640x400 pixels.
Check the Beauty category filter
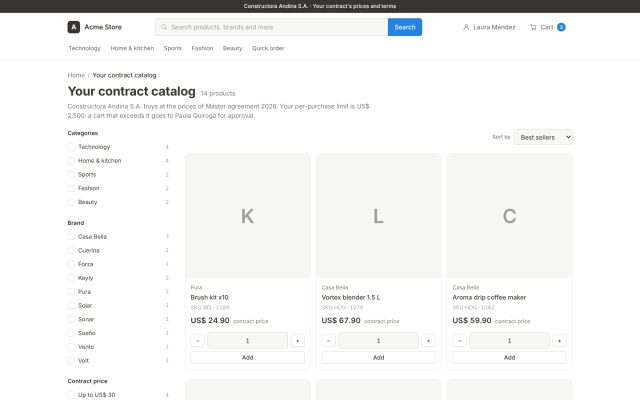point(71,202)
